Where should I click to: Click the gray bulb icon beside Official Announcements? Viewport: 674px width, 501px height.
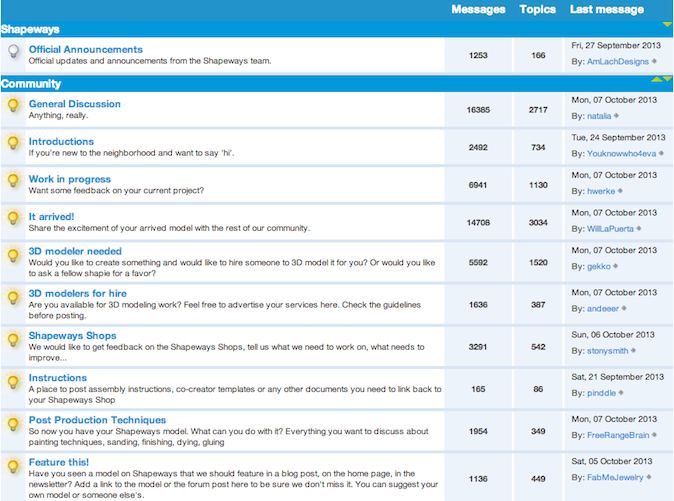click(x=13, y=52)
